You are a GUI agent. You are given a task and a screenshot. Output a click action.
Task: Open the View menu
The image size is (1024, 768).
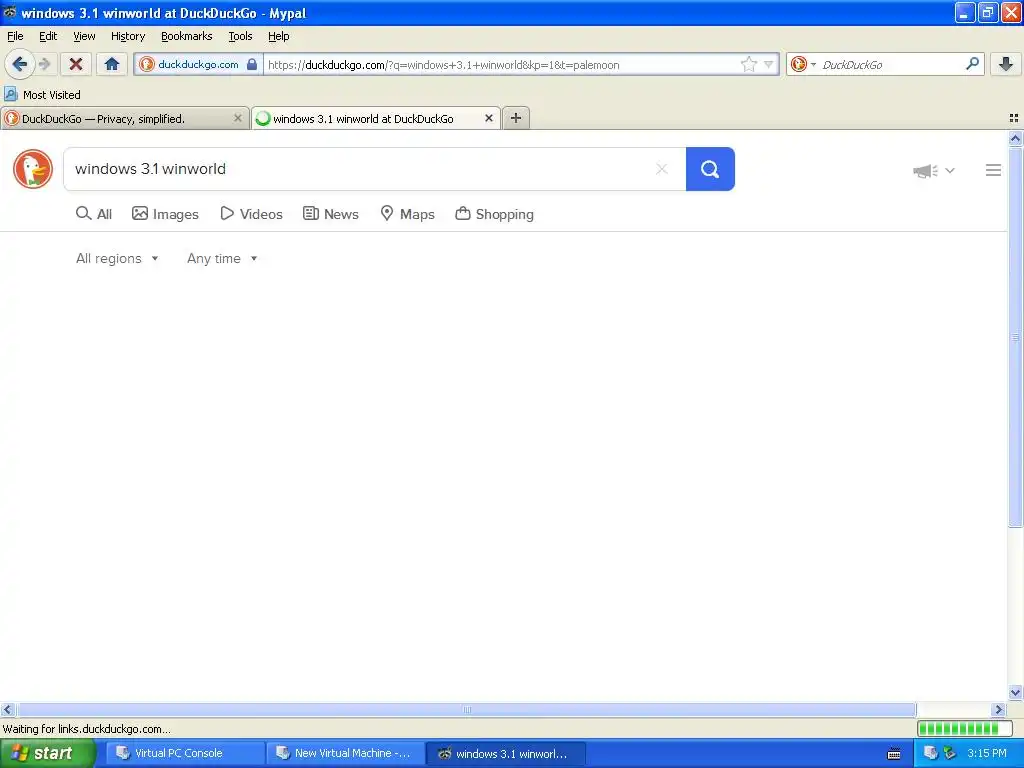click(x=84, y=36)
